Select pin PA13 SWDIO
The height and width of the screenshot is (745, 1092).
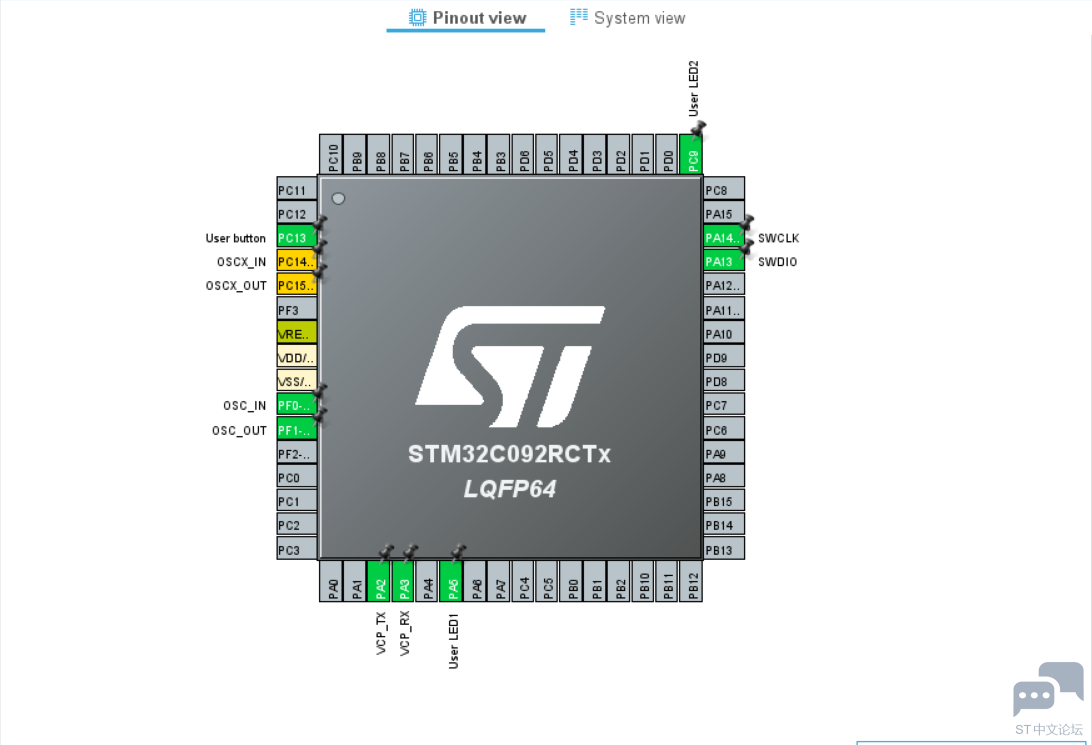tap(724, 261)
